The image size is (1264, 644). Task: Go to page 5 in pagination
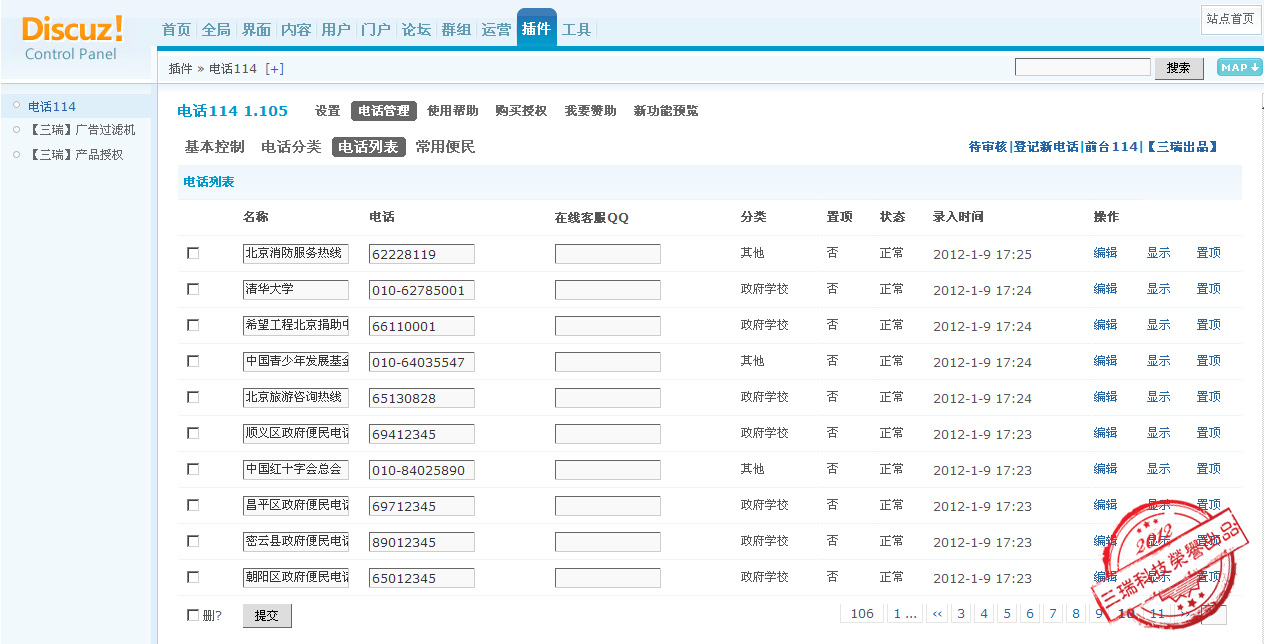click(1007, 614)
